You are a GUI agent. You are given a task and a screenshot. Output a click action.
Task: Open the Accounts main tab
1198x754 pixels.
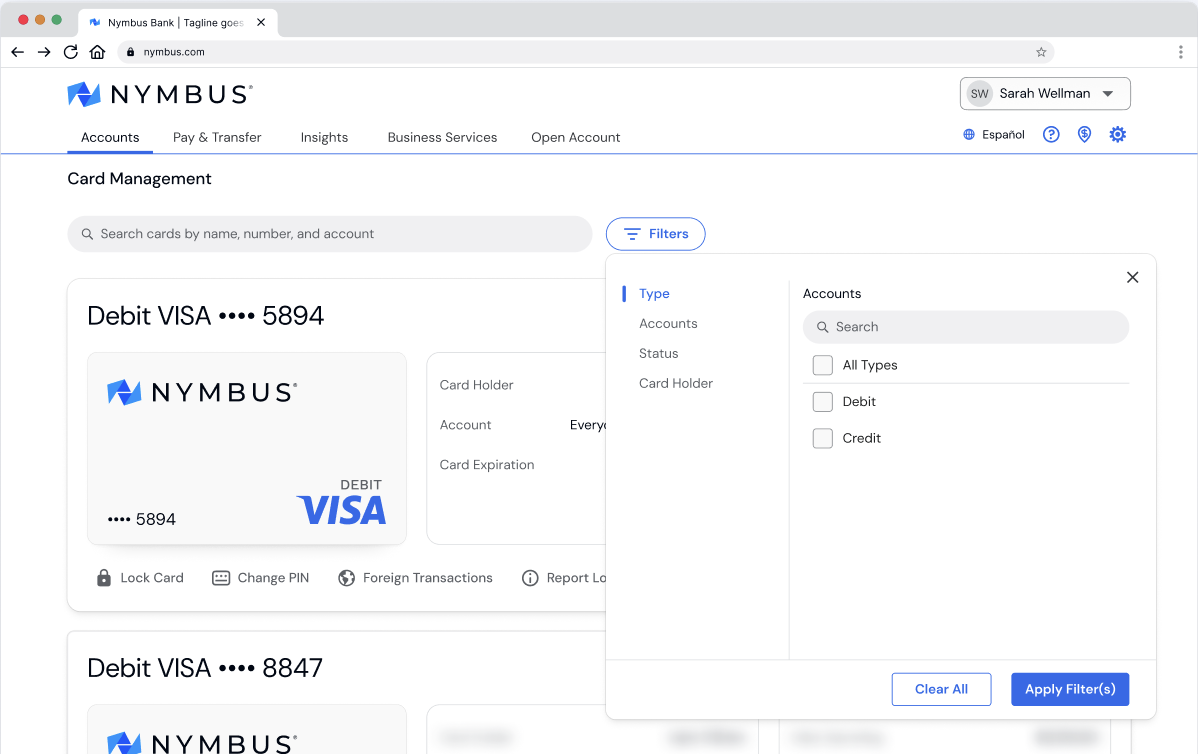110,138
